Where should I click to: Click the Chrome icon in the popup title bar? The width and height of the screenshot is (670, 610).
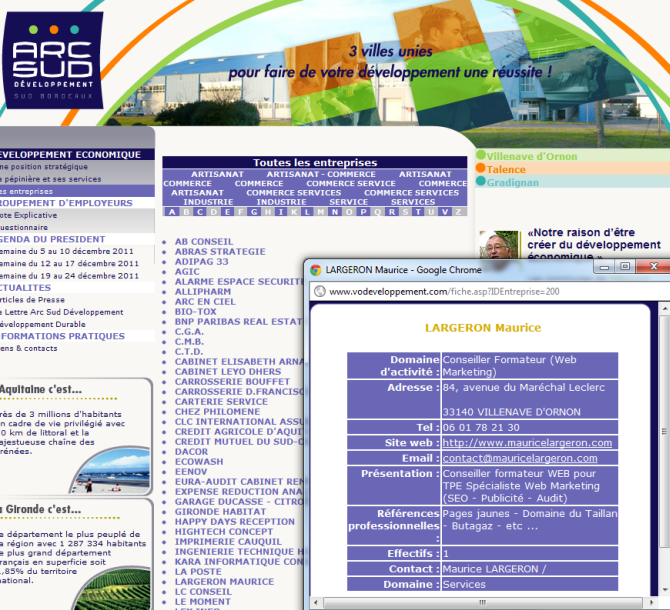click(x=316, y=270)
